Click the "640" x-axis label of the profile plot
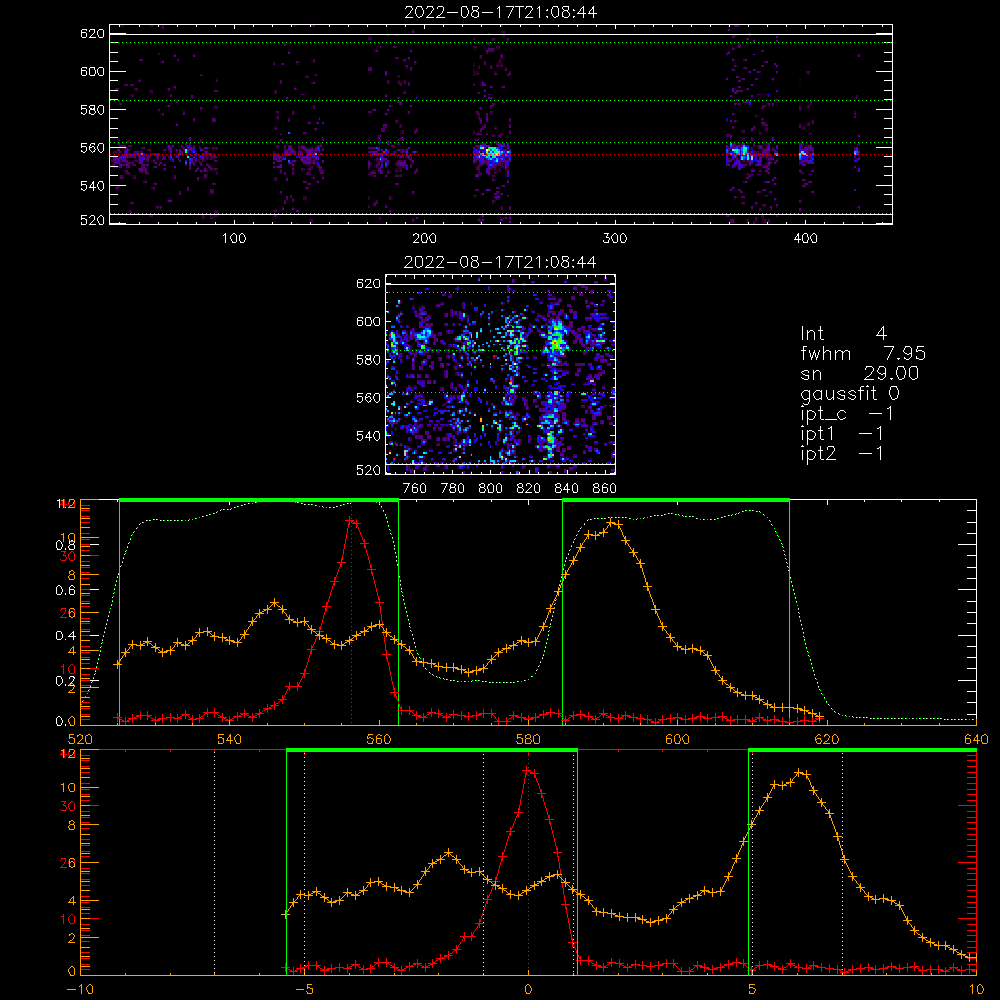Image resolution: width=1000 pixels, height=1000 pixels. point(976,739)
